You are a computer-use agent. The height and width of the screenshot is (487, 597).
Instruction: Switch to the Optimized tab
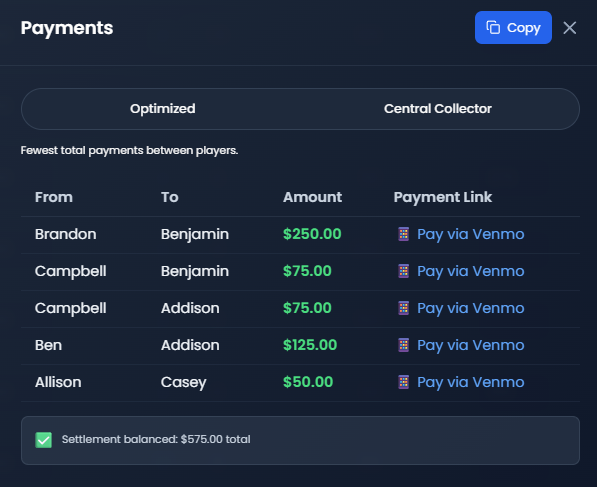[163, 109]
